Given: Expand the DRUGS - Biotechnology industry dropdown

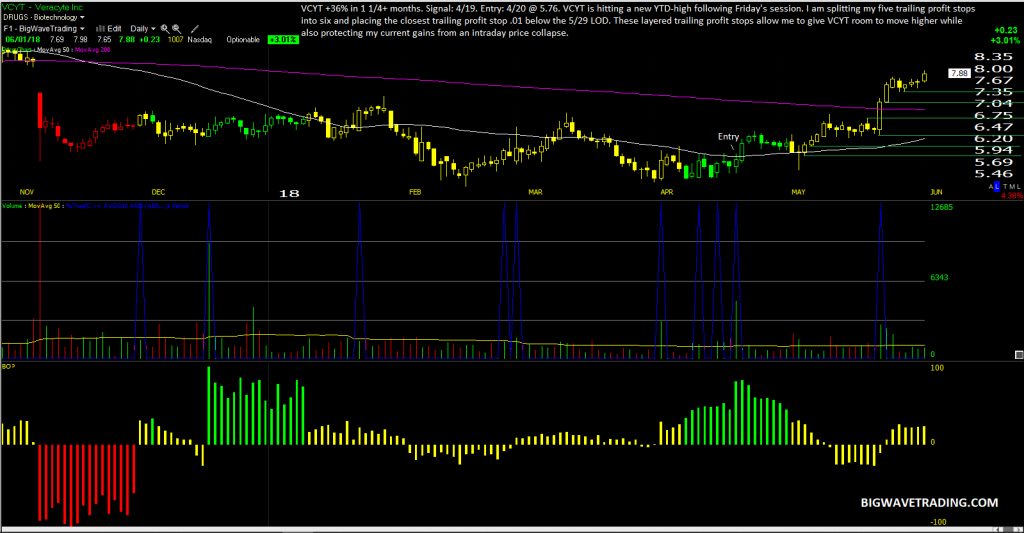Looking at the screenshot, I should (44, 18).
